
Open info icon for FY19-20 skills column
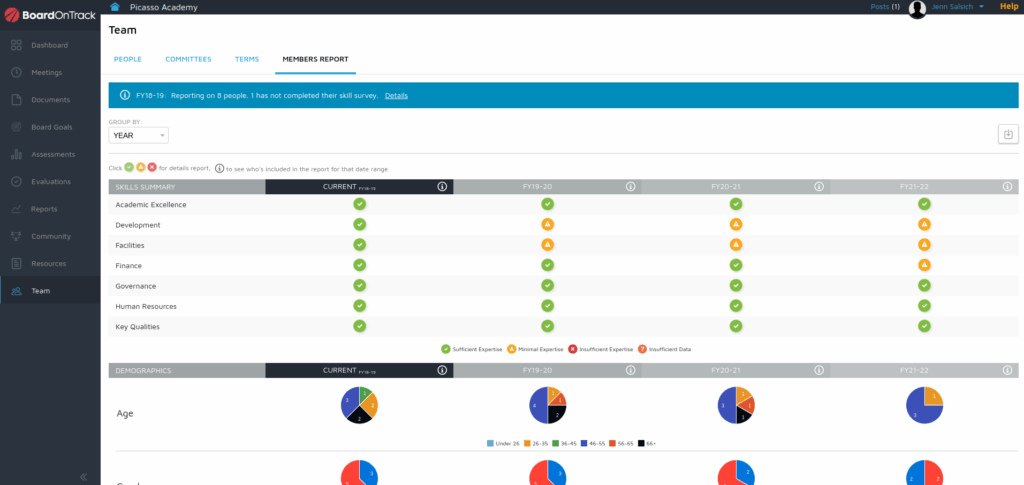pos(630,187)
